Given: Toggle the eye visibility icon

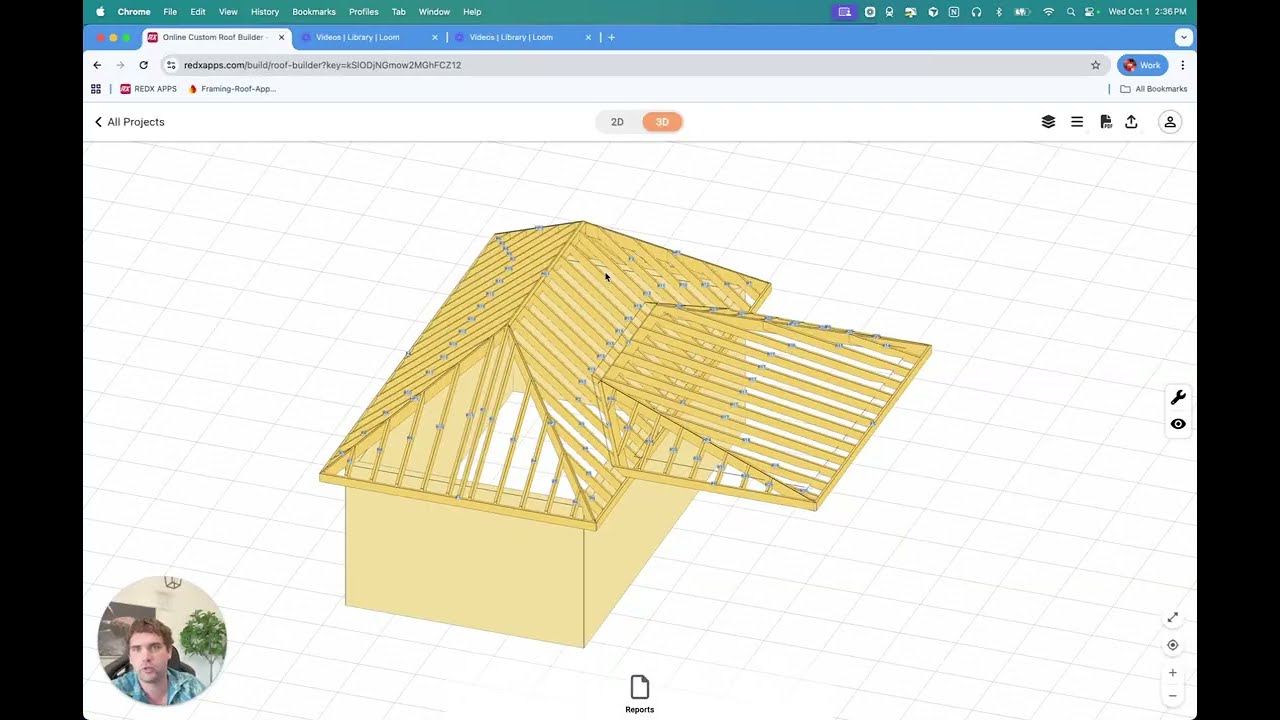Looking at the screenshot, I should click(1178, 424).
